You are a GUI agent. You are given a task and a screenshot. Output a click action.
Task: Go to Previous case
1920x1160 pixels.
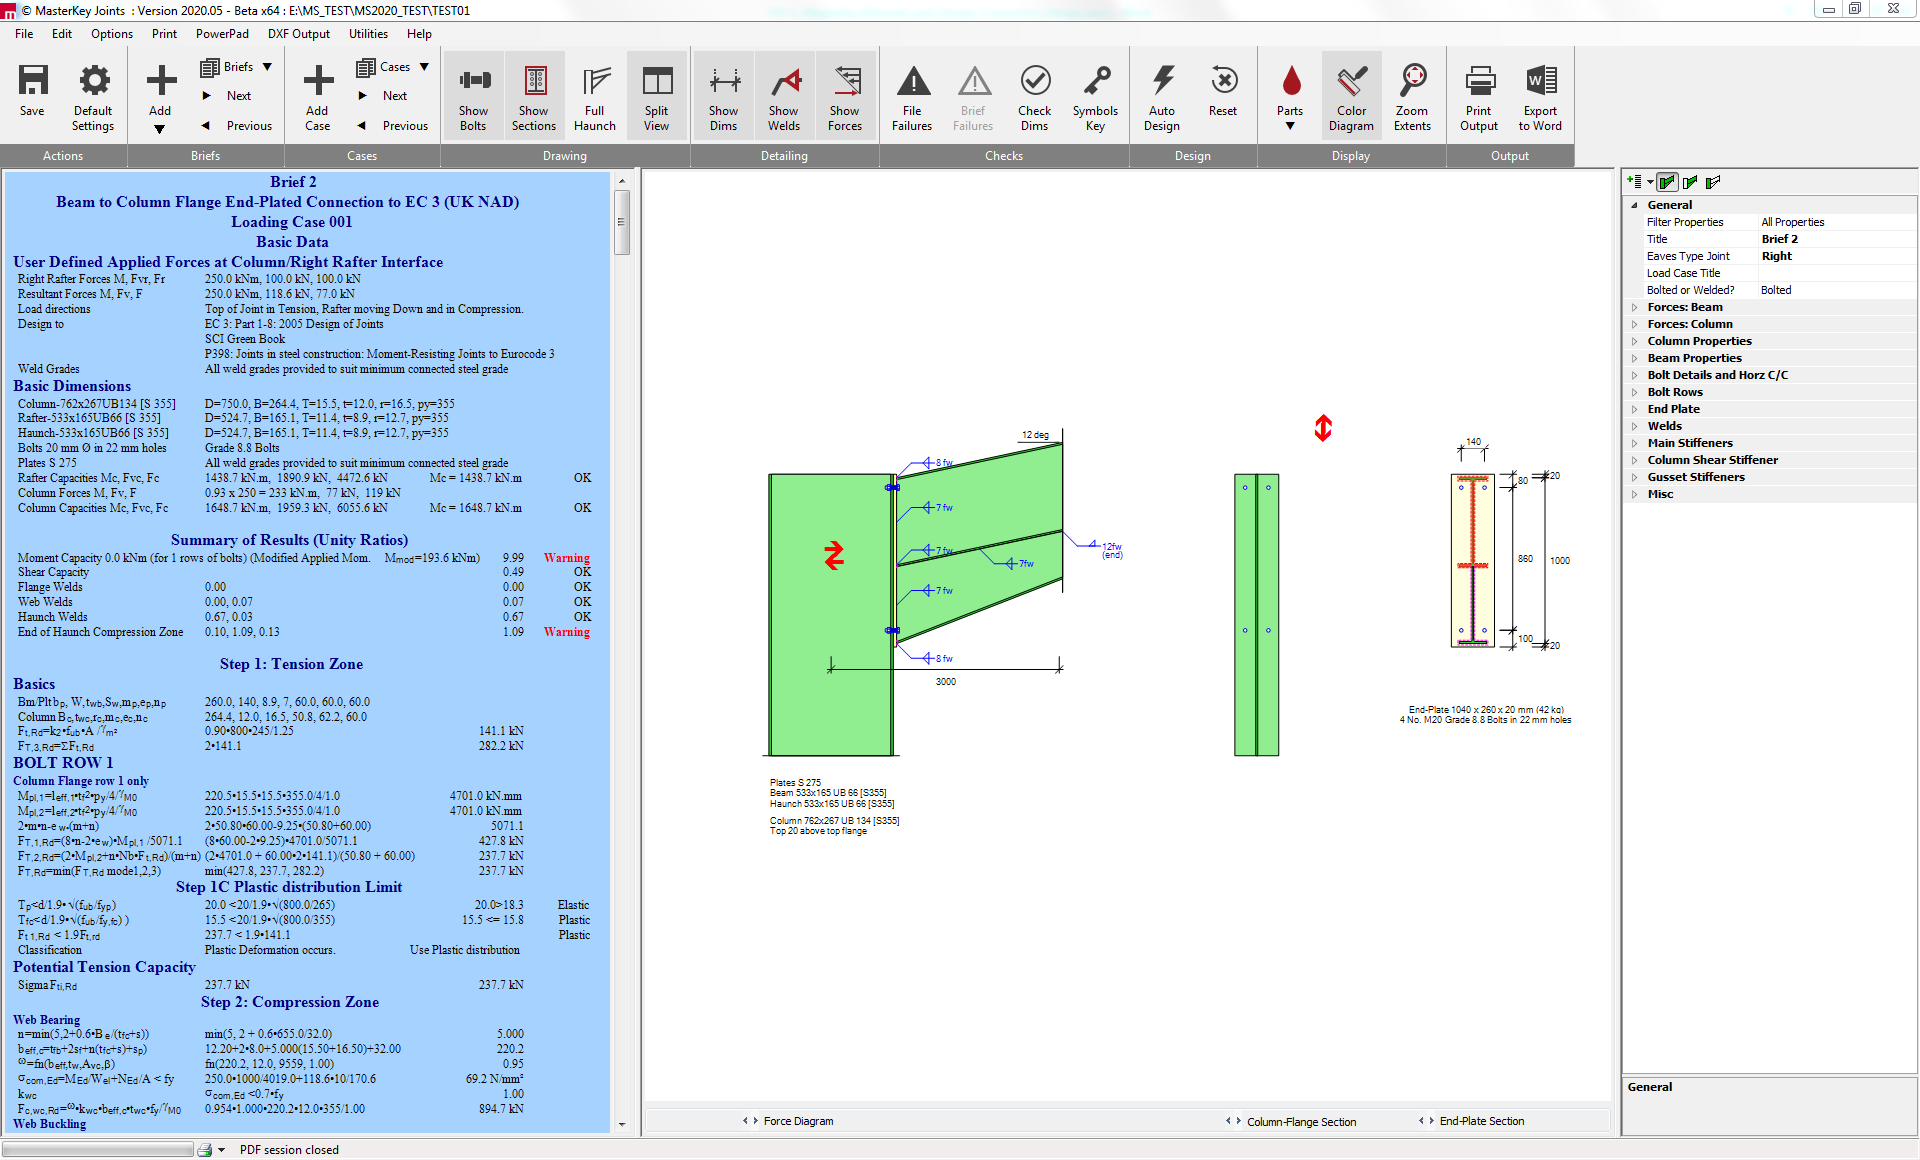coord(393,126)
